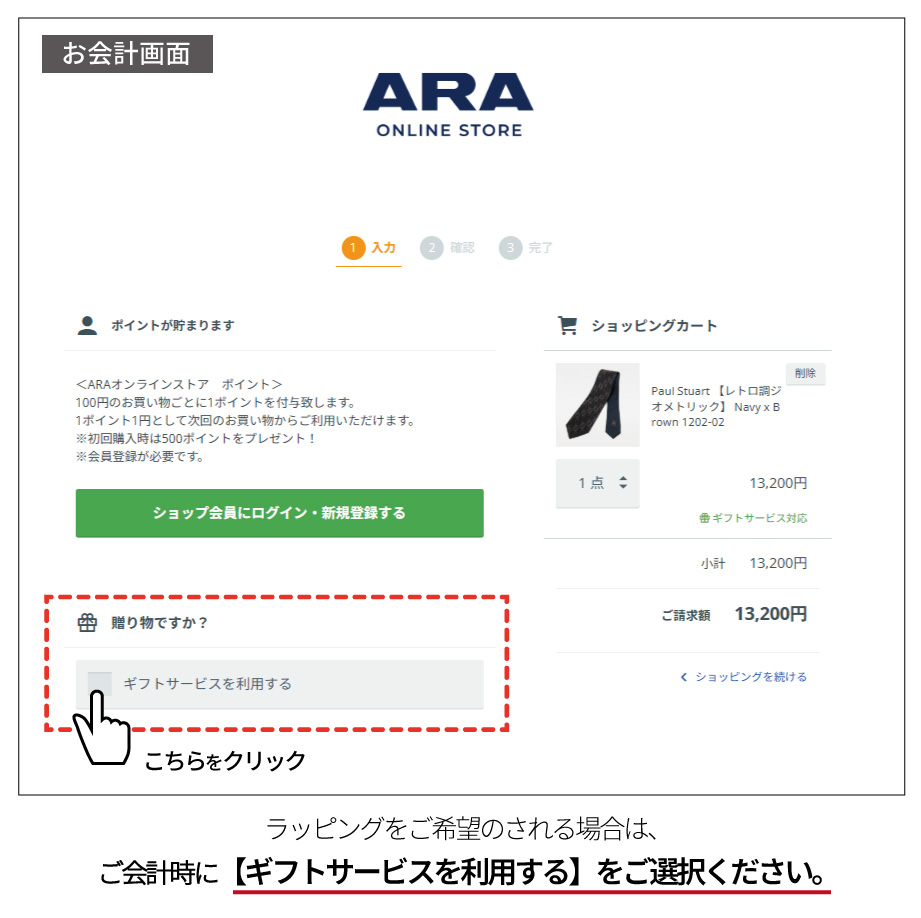Enable the ギフトサービスを利用する checkbox
This screenshot has height=918, width=921.
click(99, 684)
